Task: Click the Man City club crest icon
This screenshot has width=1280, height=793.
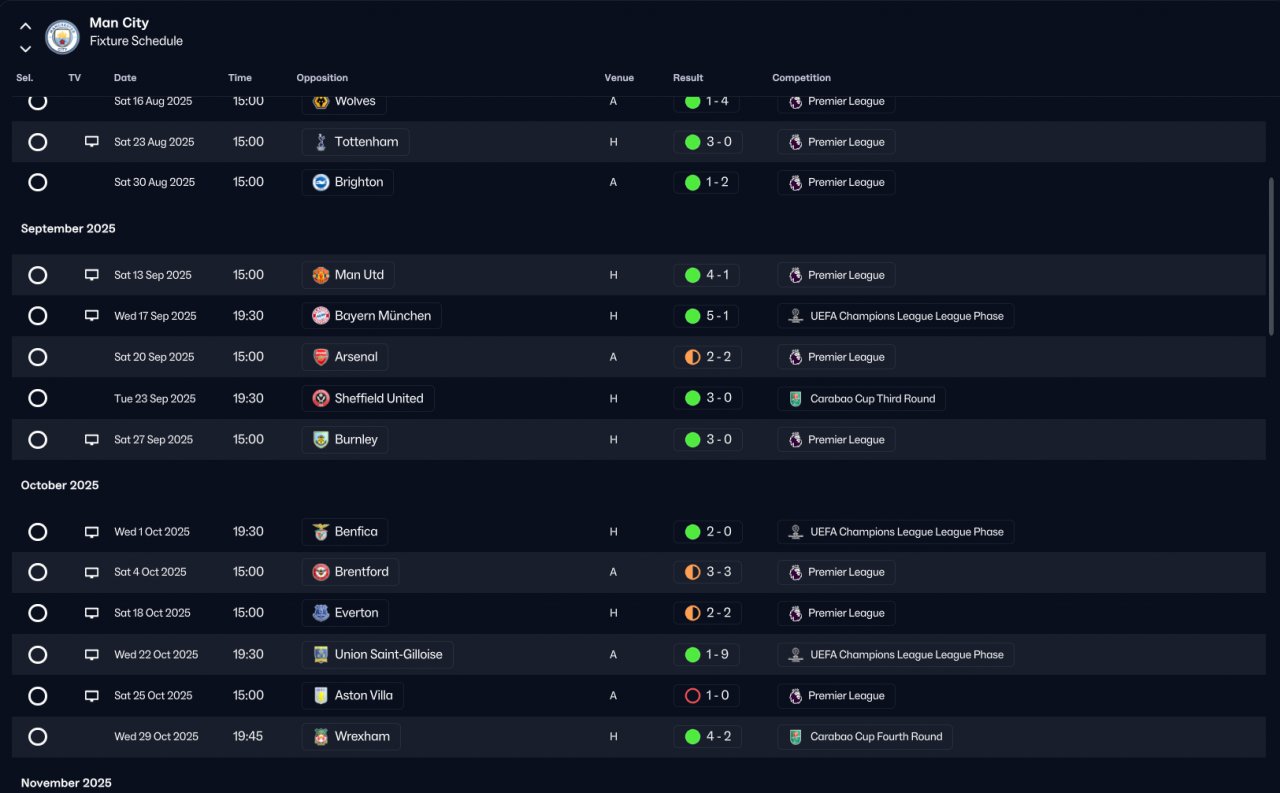Action: point(62,37)
